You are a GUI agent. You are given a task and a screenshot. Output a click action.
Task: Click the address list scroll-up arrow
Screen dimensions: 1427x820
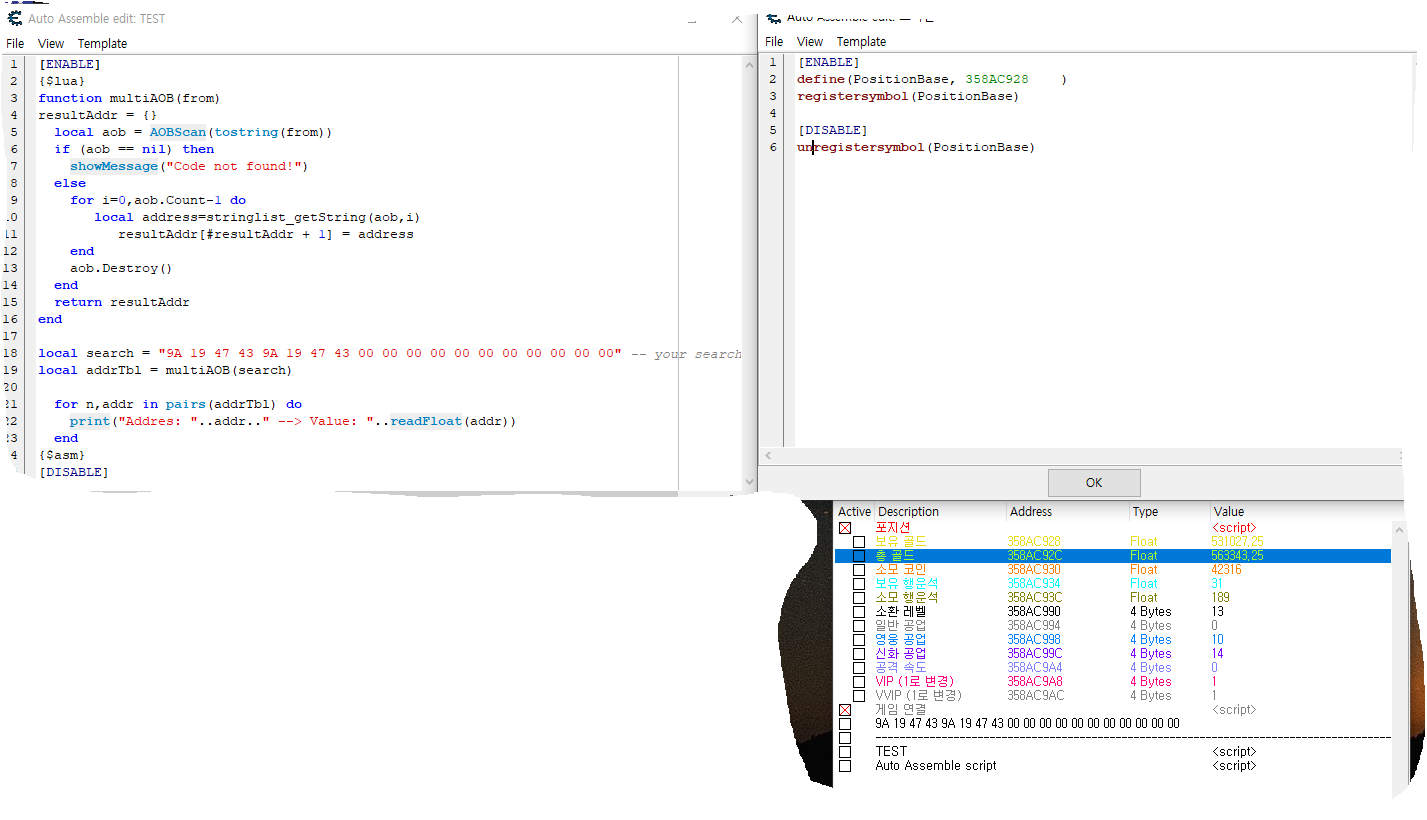[1398, 528]
